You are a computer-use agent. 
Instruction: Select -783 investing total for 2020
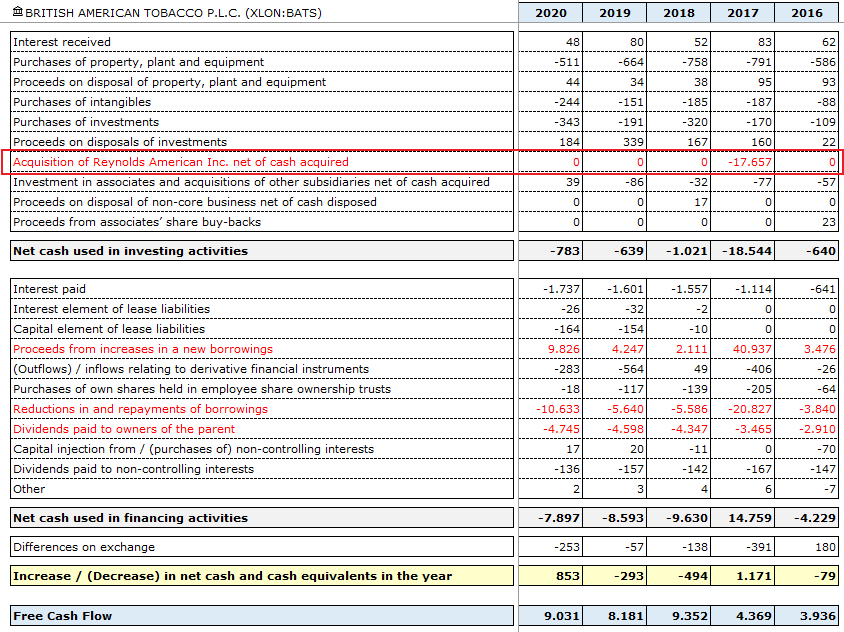click(x=565, y=251)
